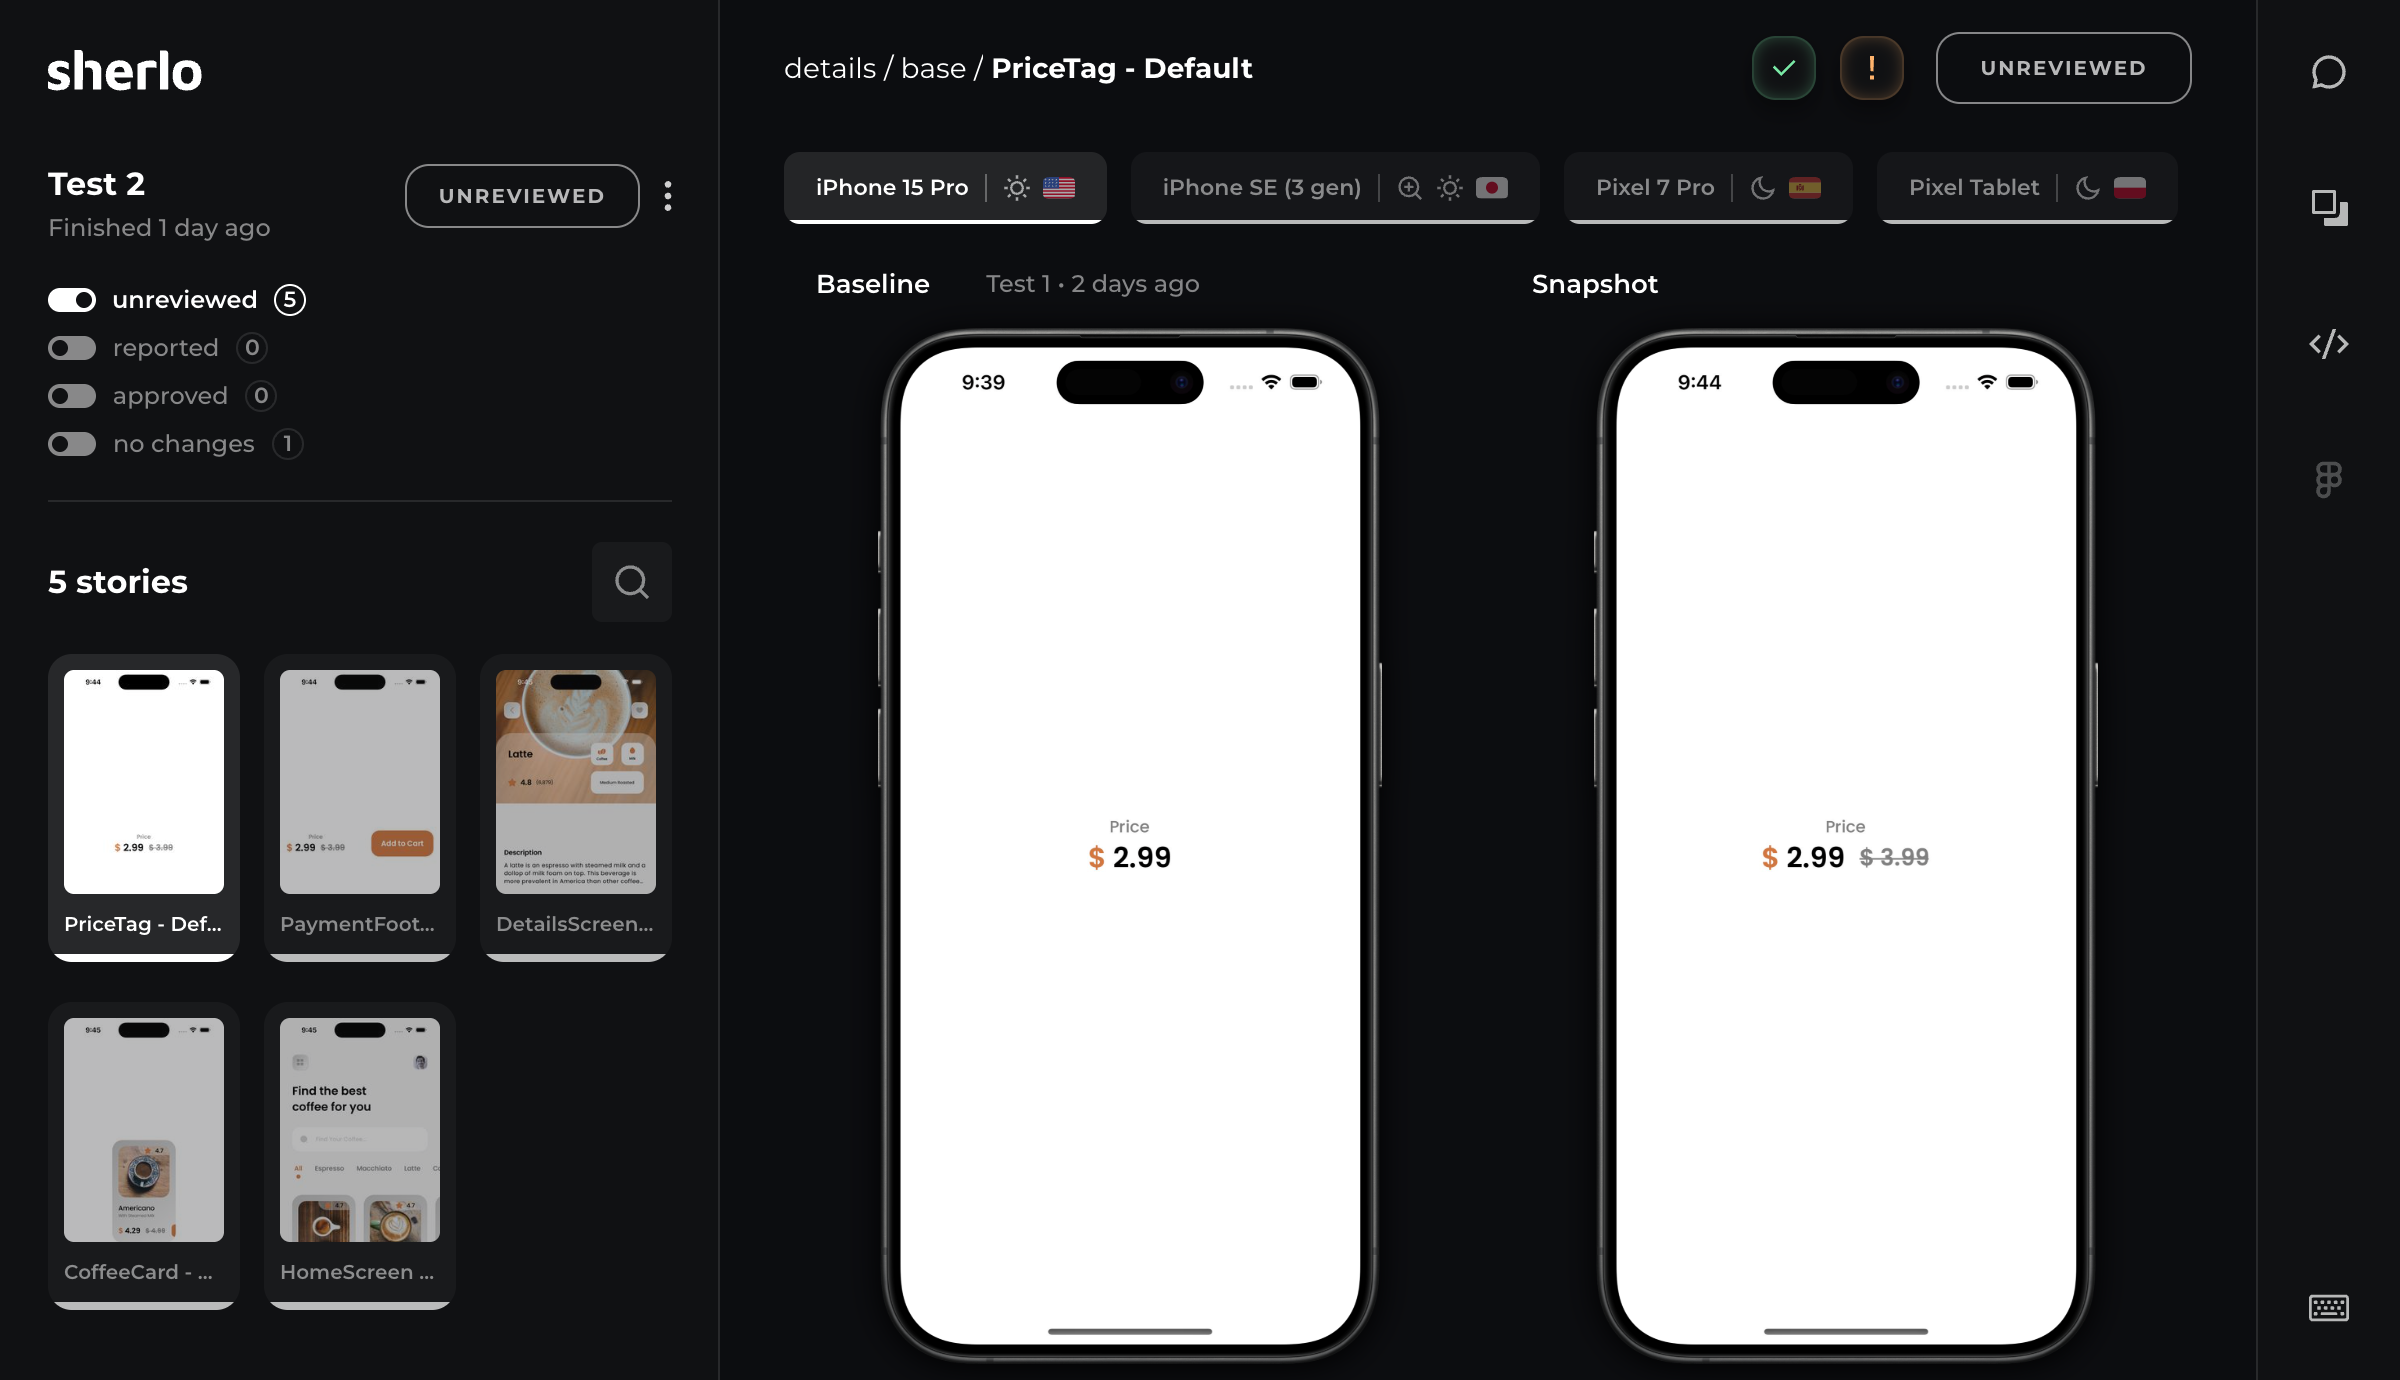Toggle the unreviewed filter off
The width and height of the screenshot is (2400, 1380).
(x=72, y=300)
